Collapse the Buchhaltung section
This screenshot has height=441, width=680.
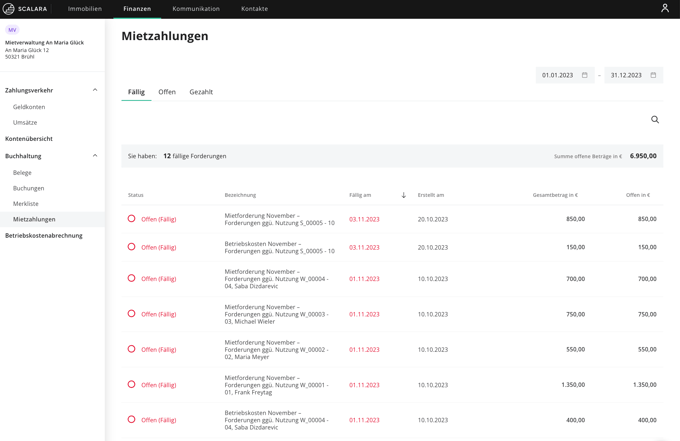click(x=95, y=156)
